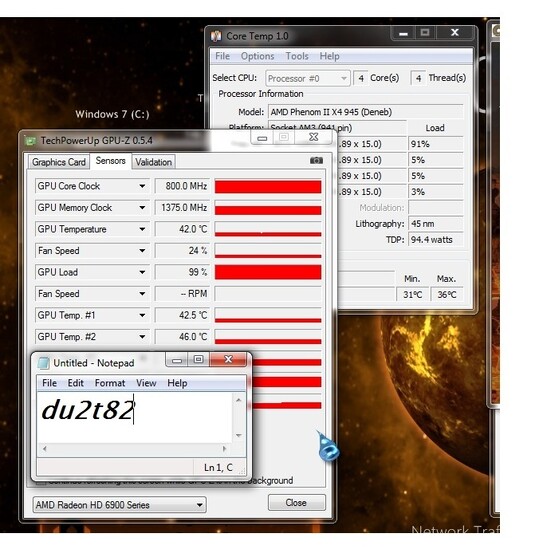Open the GPU Load sensor dropdown

coord(142,272)
